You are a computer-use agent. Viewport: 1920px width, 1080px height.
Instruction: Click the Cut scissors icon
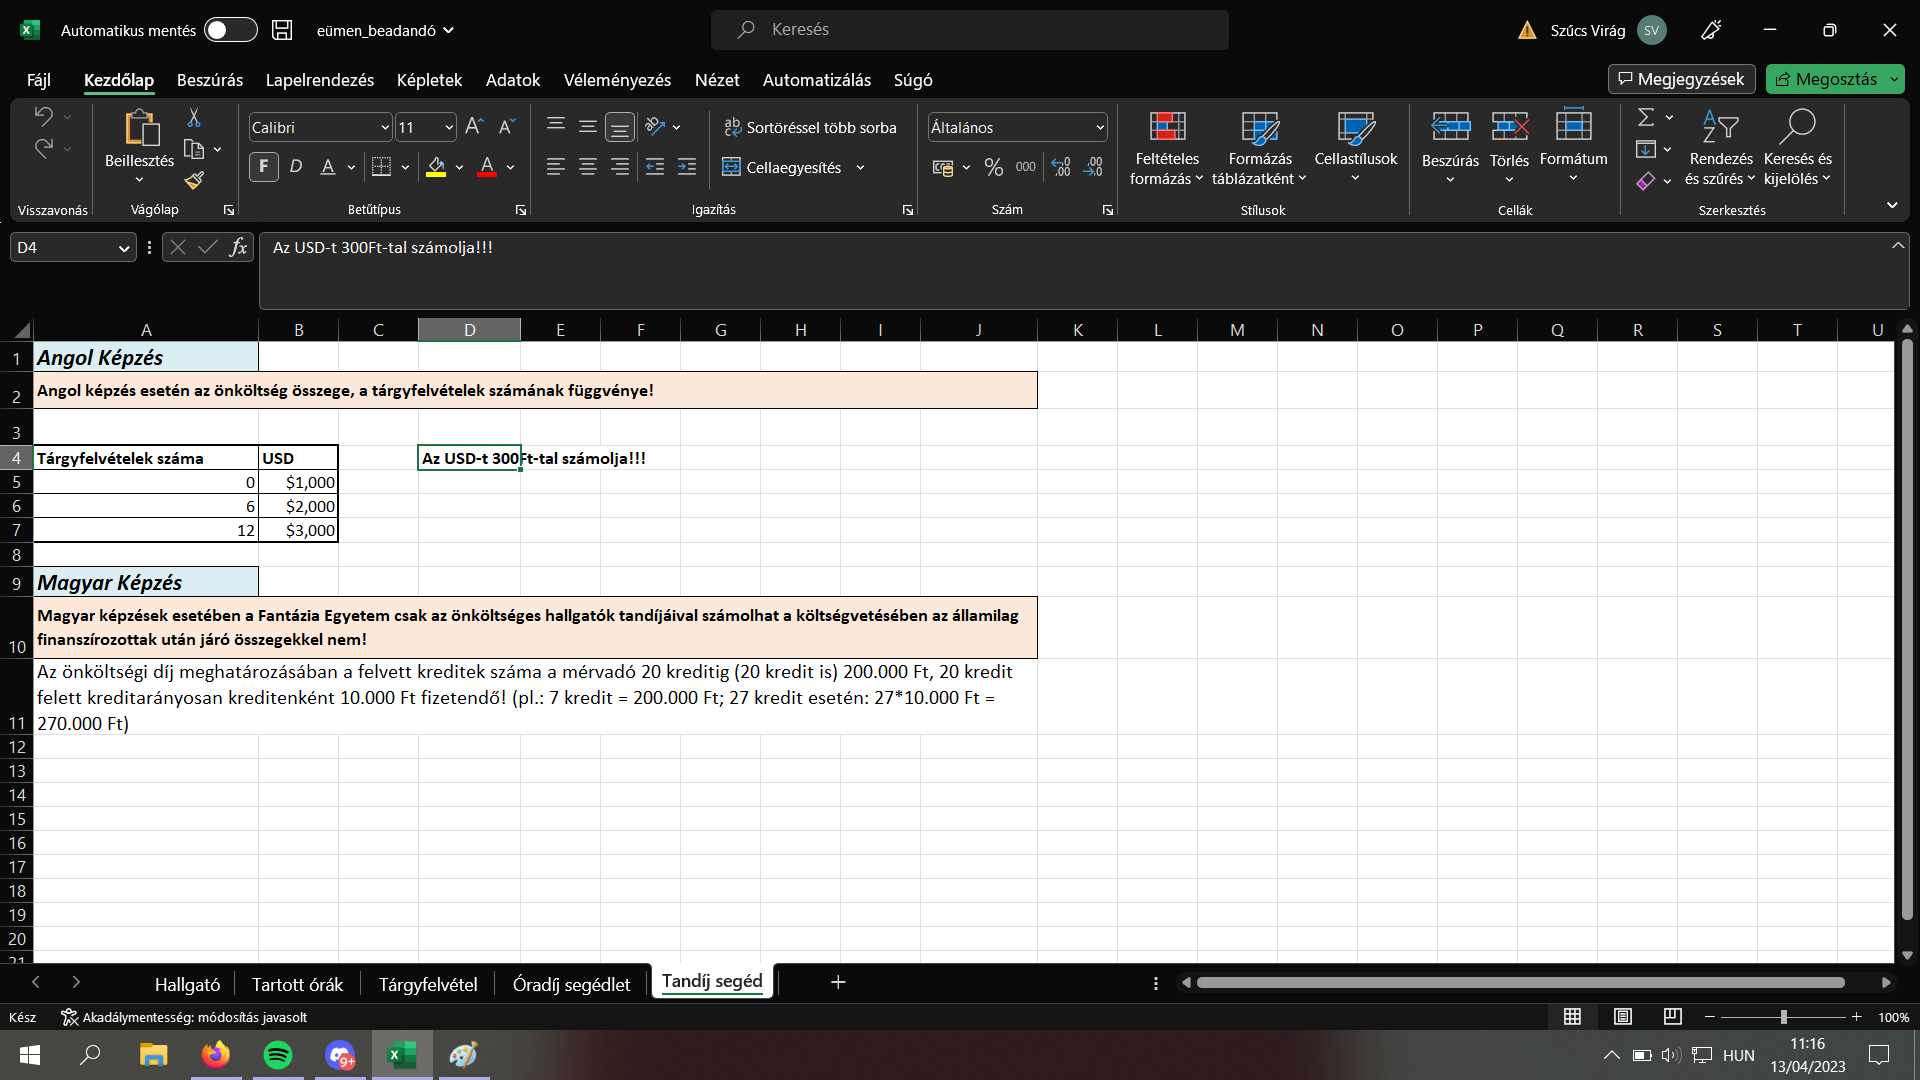[194, 118]
